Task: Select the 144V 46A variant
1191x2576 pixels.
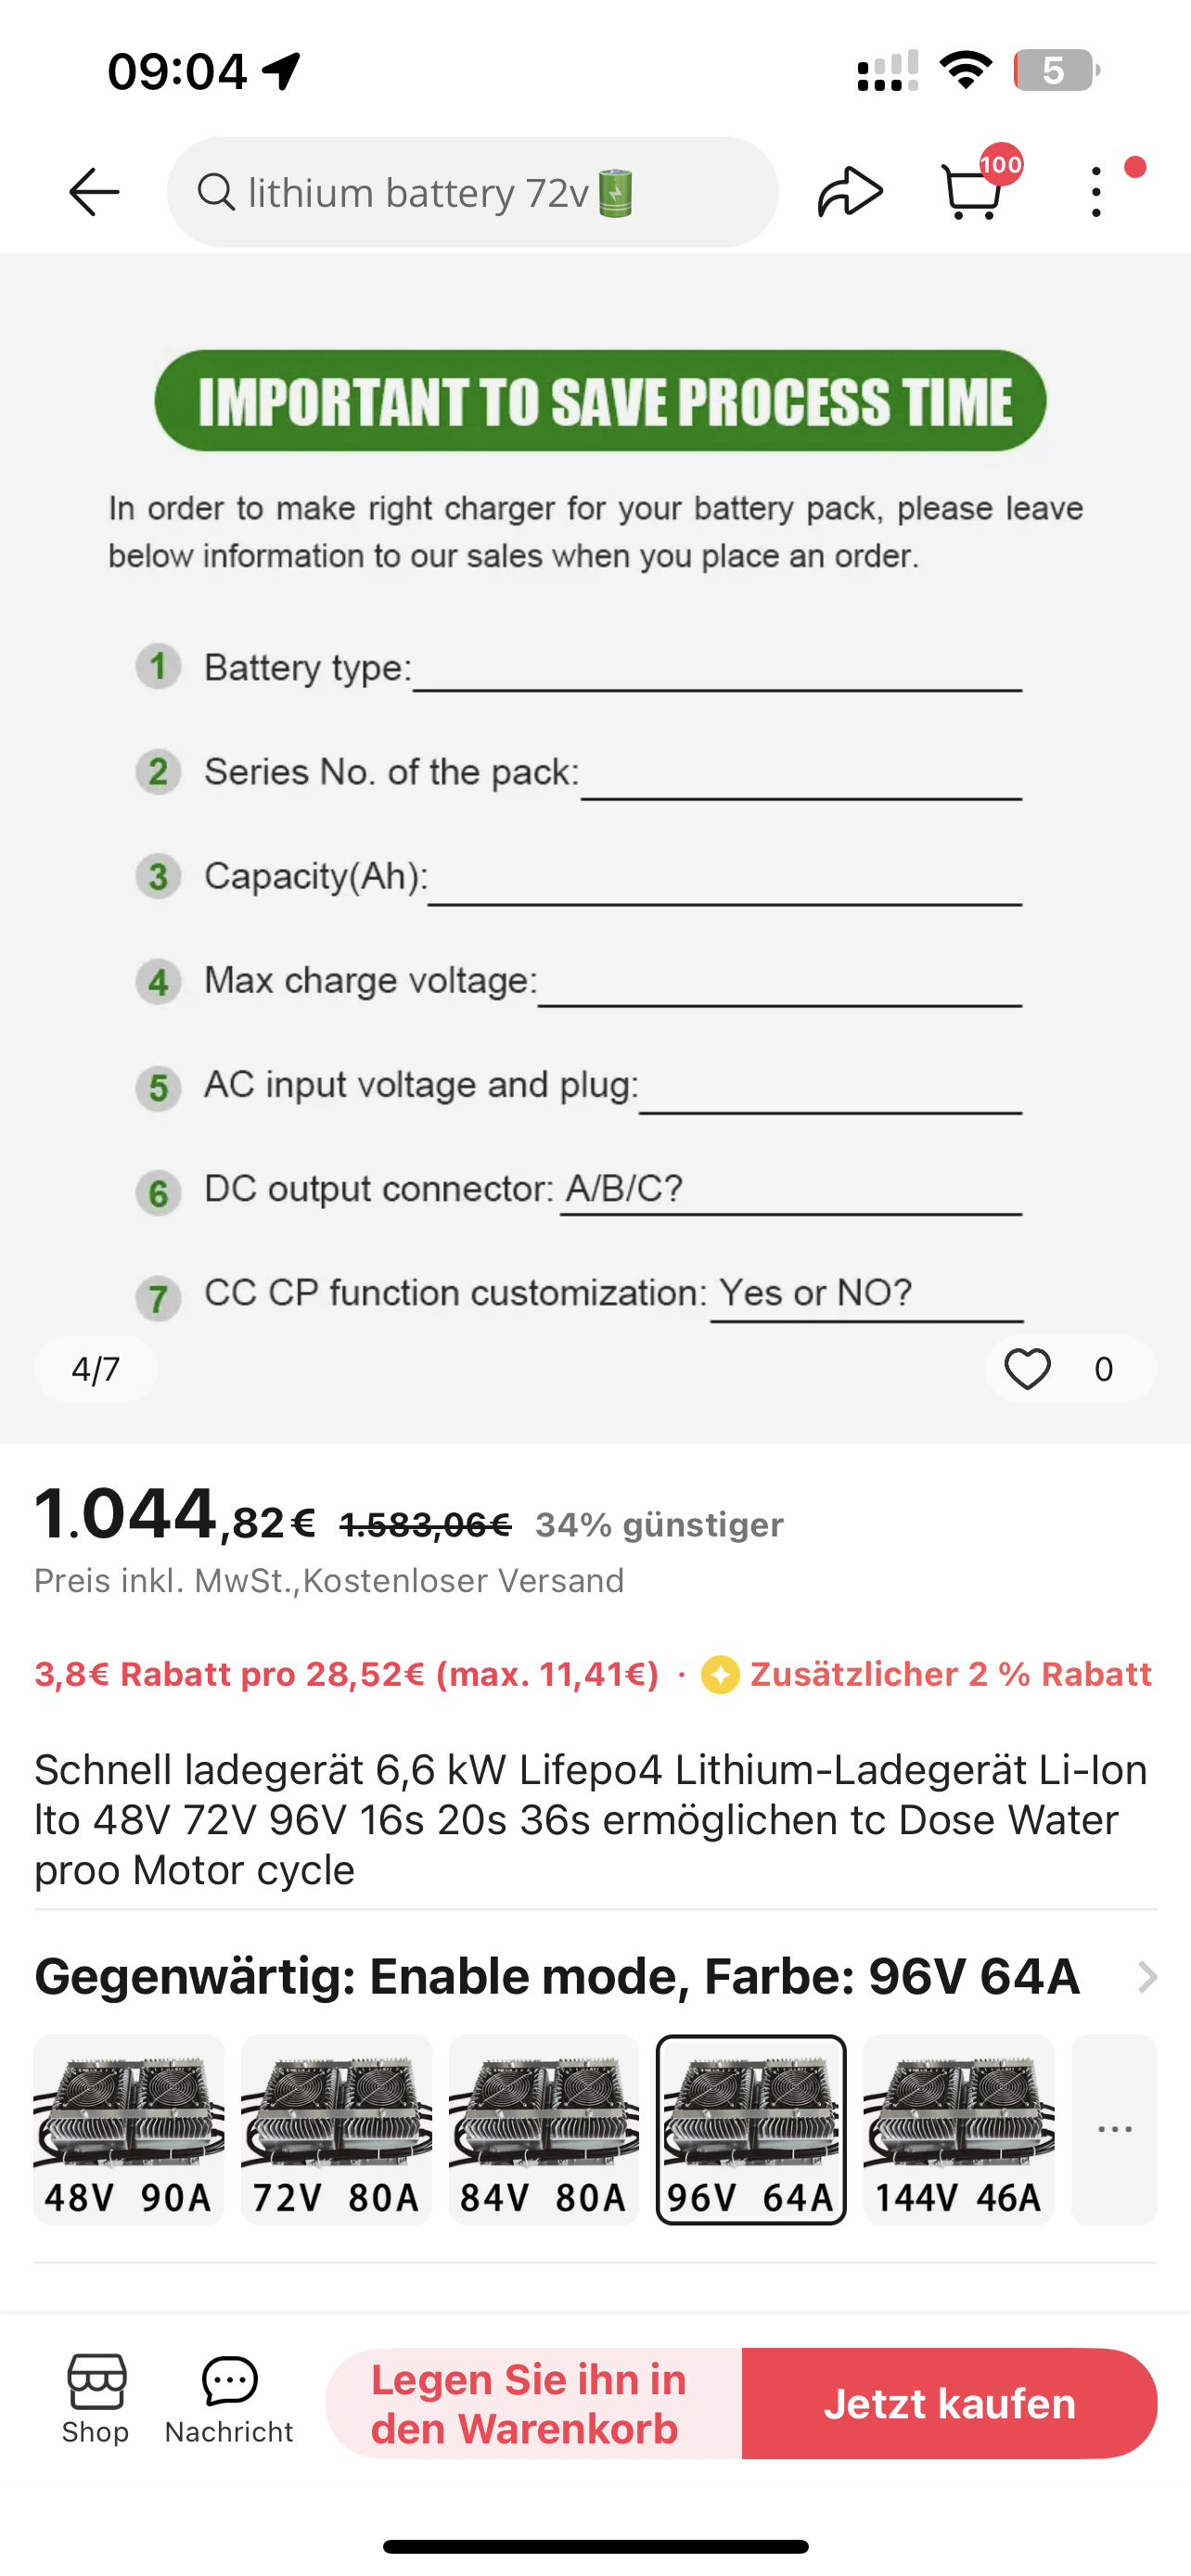Action: [958, 2130]
